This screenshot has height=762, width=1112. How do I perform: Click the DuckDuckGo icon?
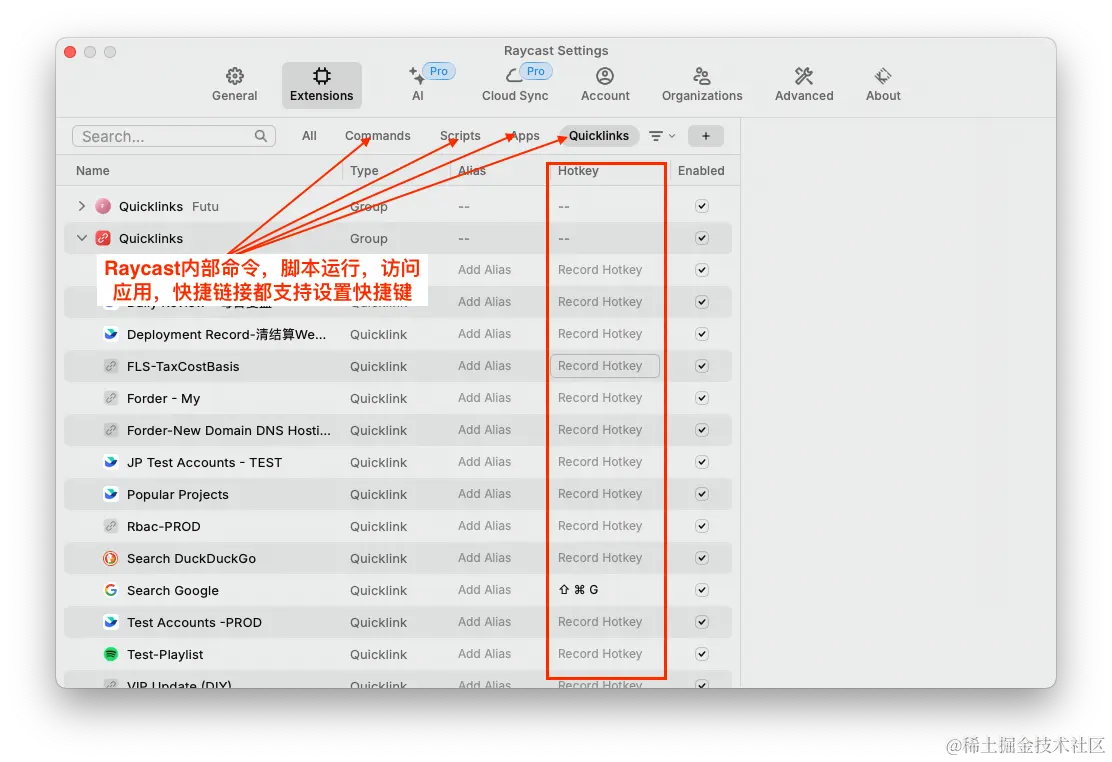point(111,558)
